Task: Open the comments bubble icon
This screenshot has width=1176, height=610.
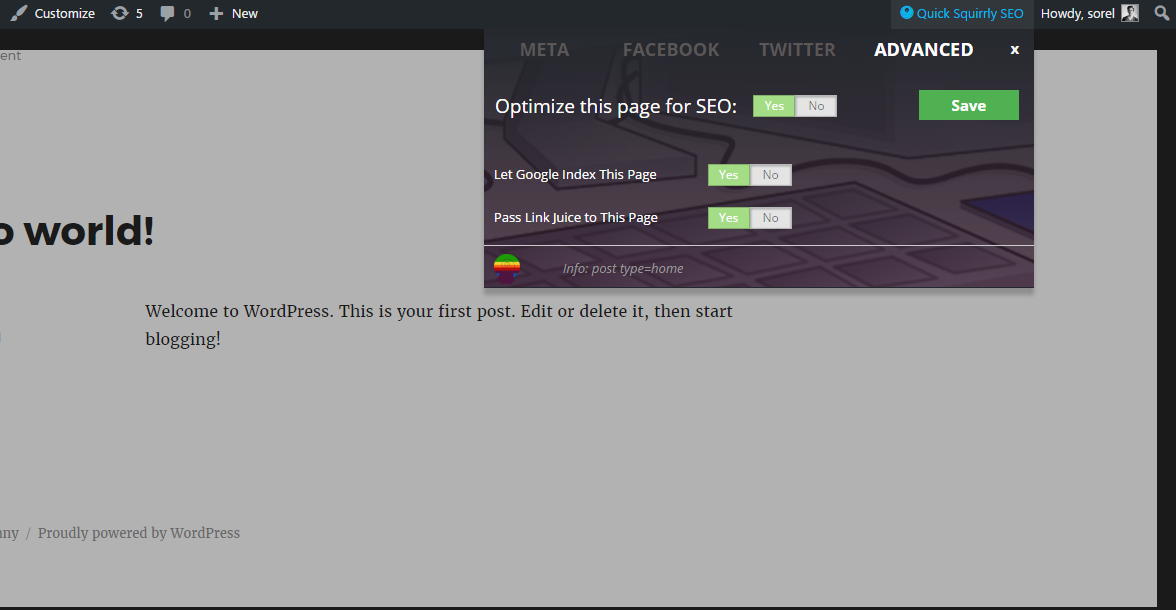Action: (167, 14)
